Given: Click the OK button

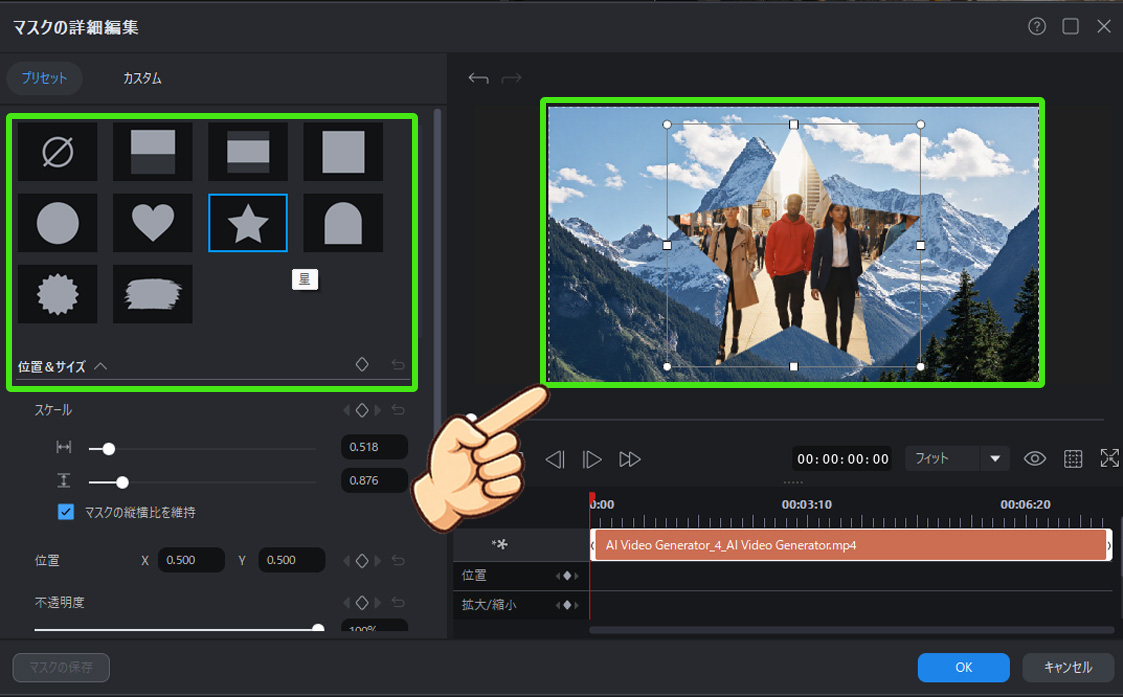Looking at the screenshot, I should click(963, 667).
